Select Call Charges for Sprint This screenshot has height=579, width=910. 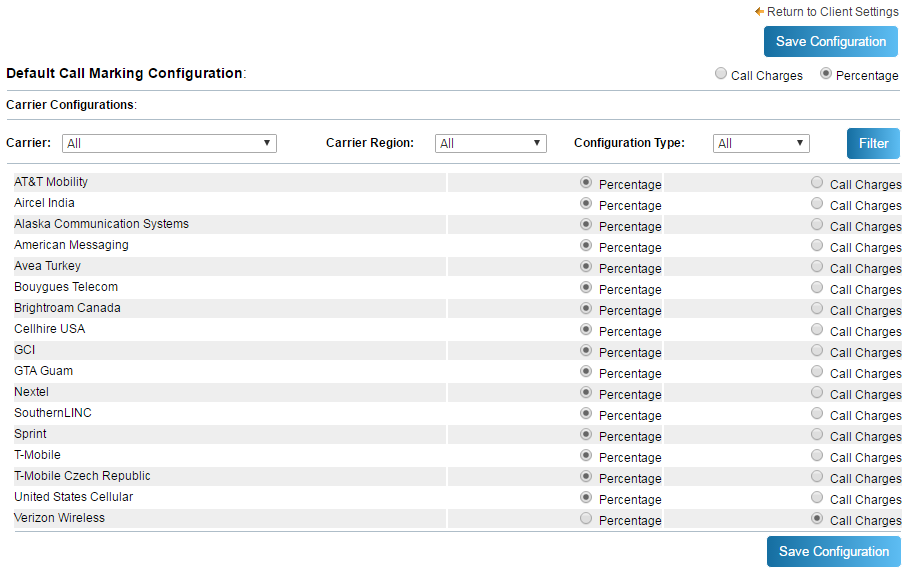point(817,434)
